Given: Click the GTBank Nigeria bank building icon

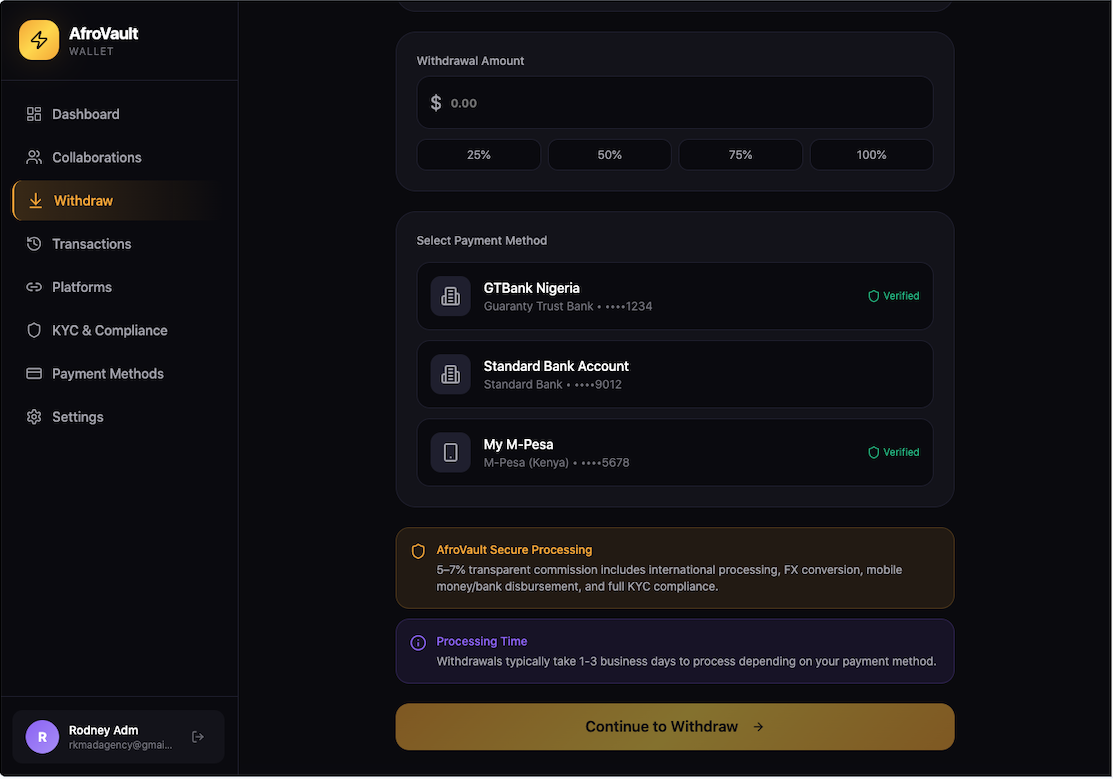Looking at the screenshot, I should pos(450,296).
